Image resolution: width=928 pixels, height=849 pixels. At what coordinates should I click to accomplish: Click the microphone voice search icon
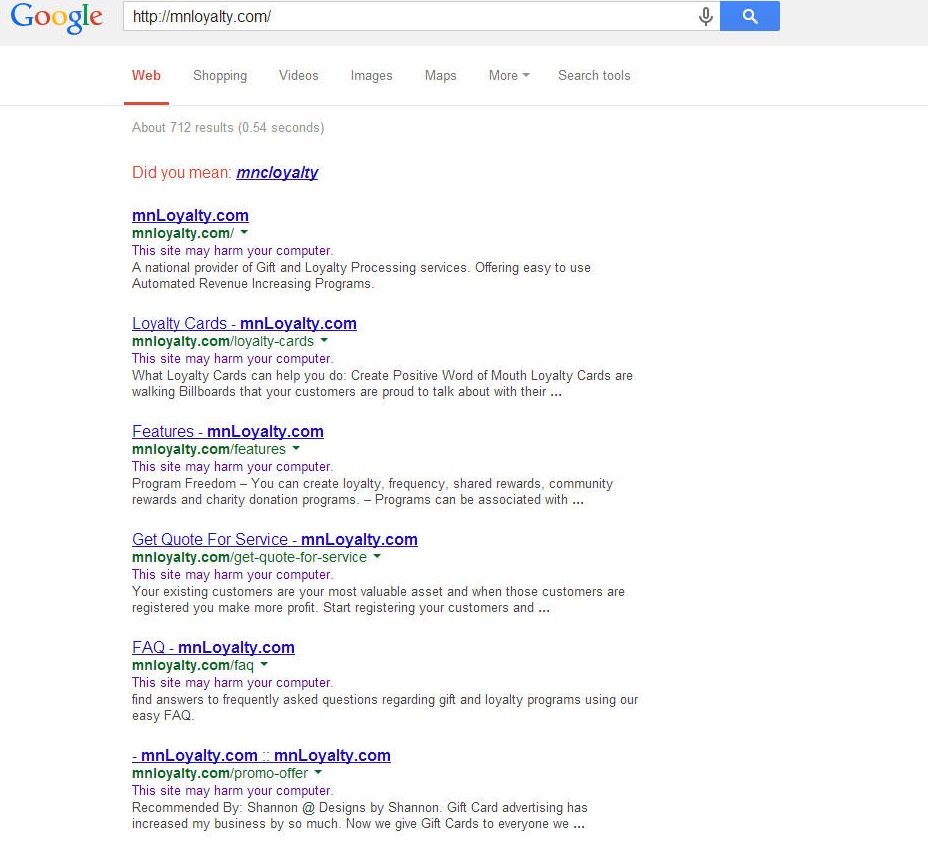(x=705, y=16)
